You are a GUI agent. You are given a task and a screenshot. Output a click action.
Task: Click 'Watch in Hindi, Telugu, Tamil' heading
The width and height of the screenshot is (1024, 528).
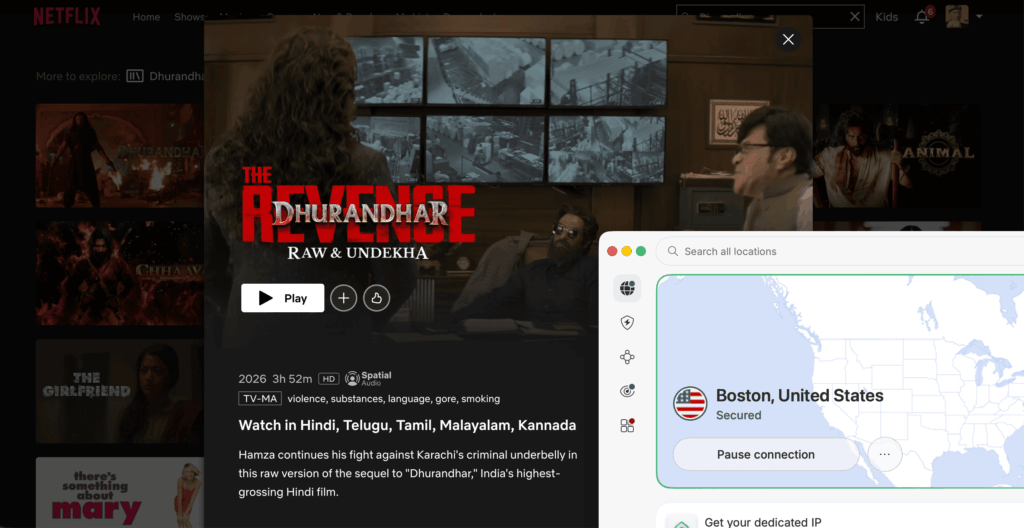click(407, 425)
